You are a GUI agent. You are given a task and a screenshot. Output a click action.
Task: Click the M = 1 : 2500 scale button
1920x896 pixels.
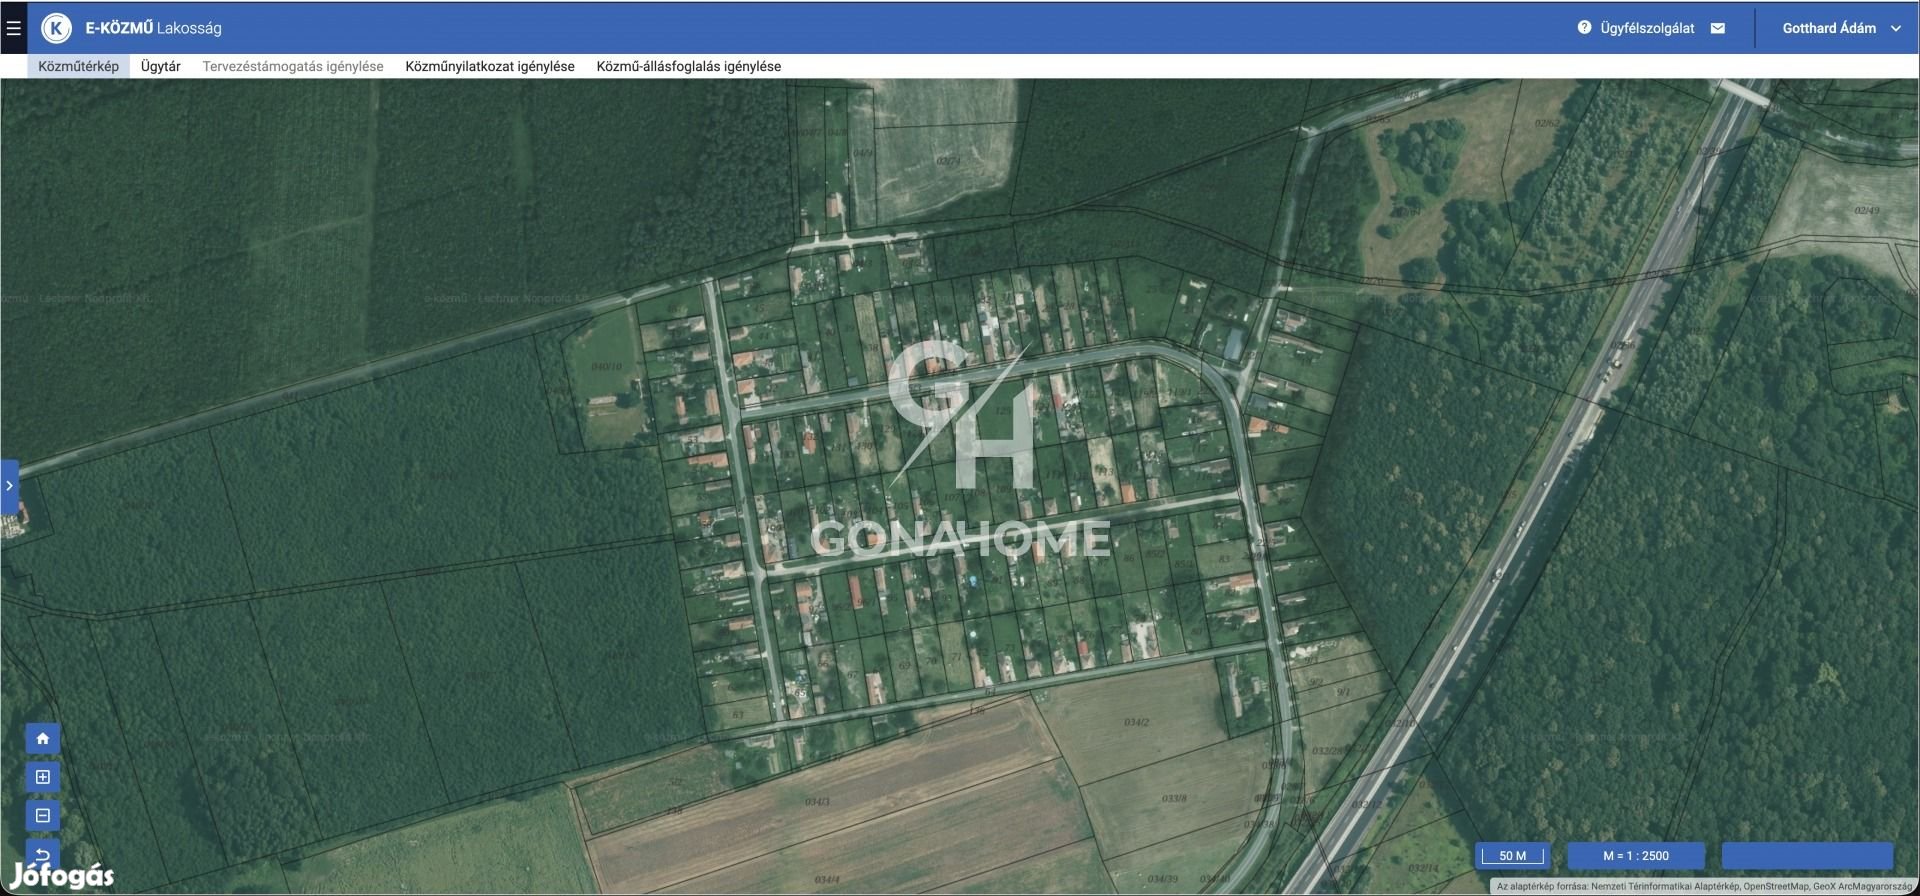1635,855
